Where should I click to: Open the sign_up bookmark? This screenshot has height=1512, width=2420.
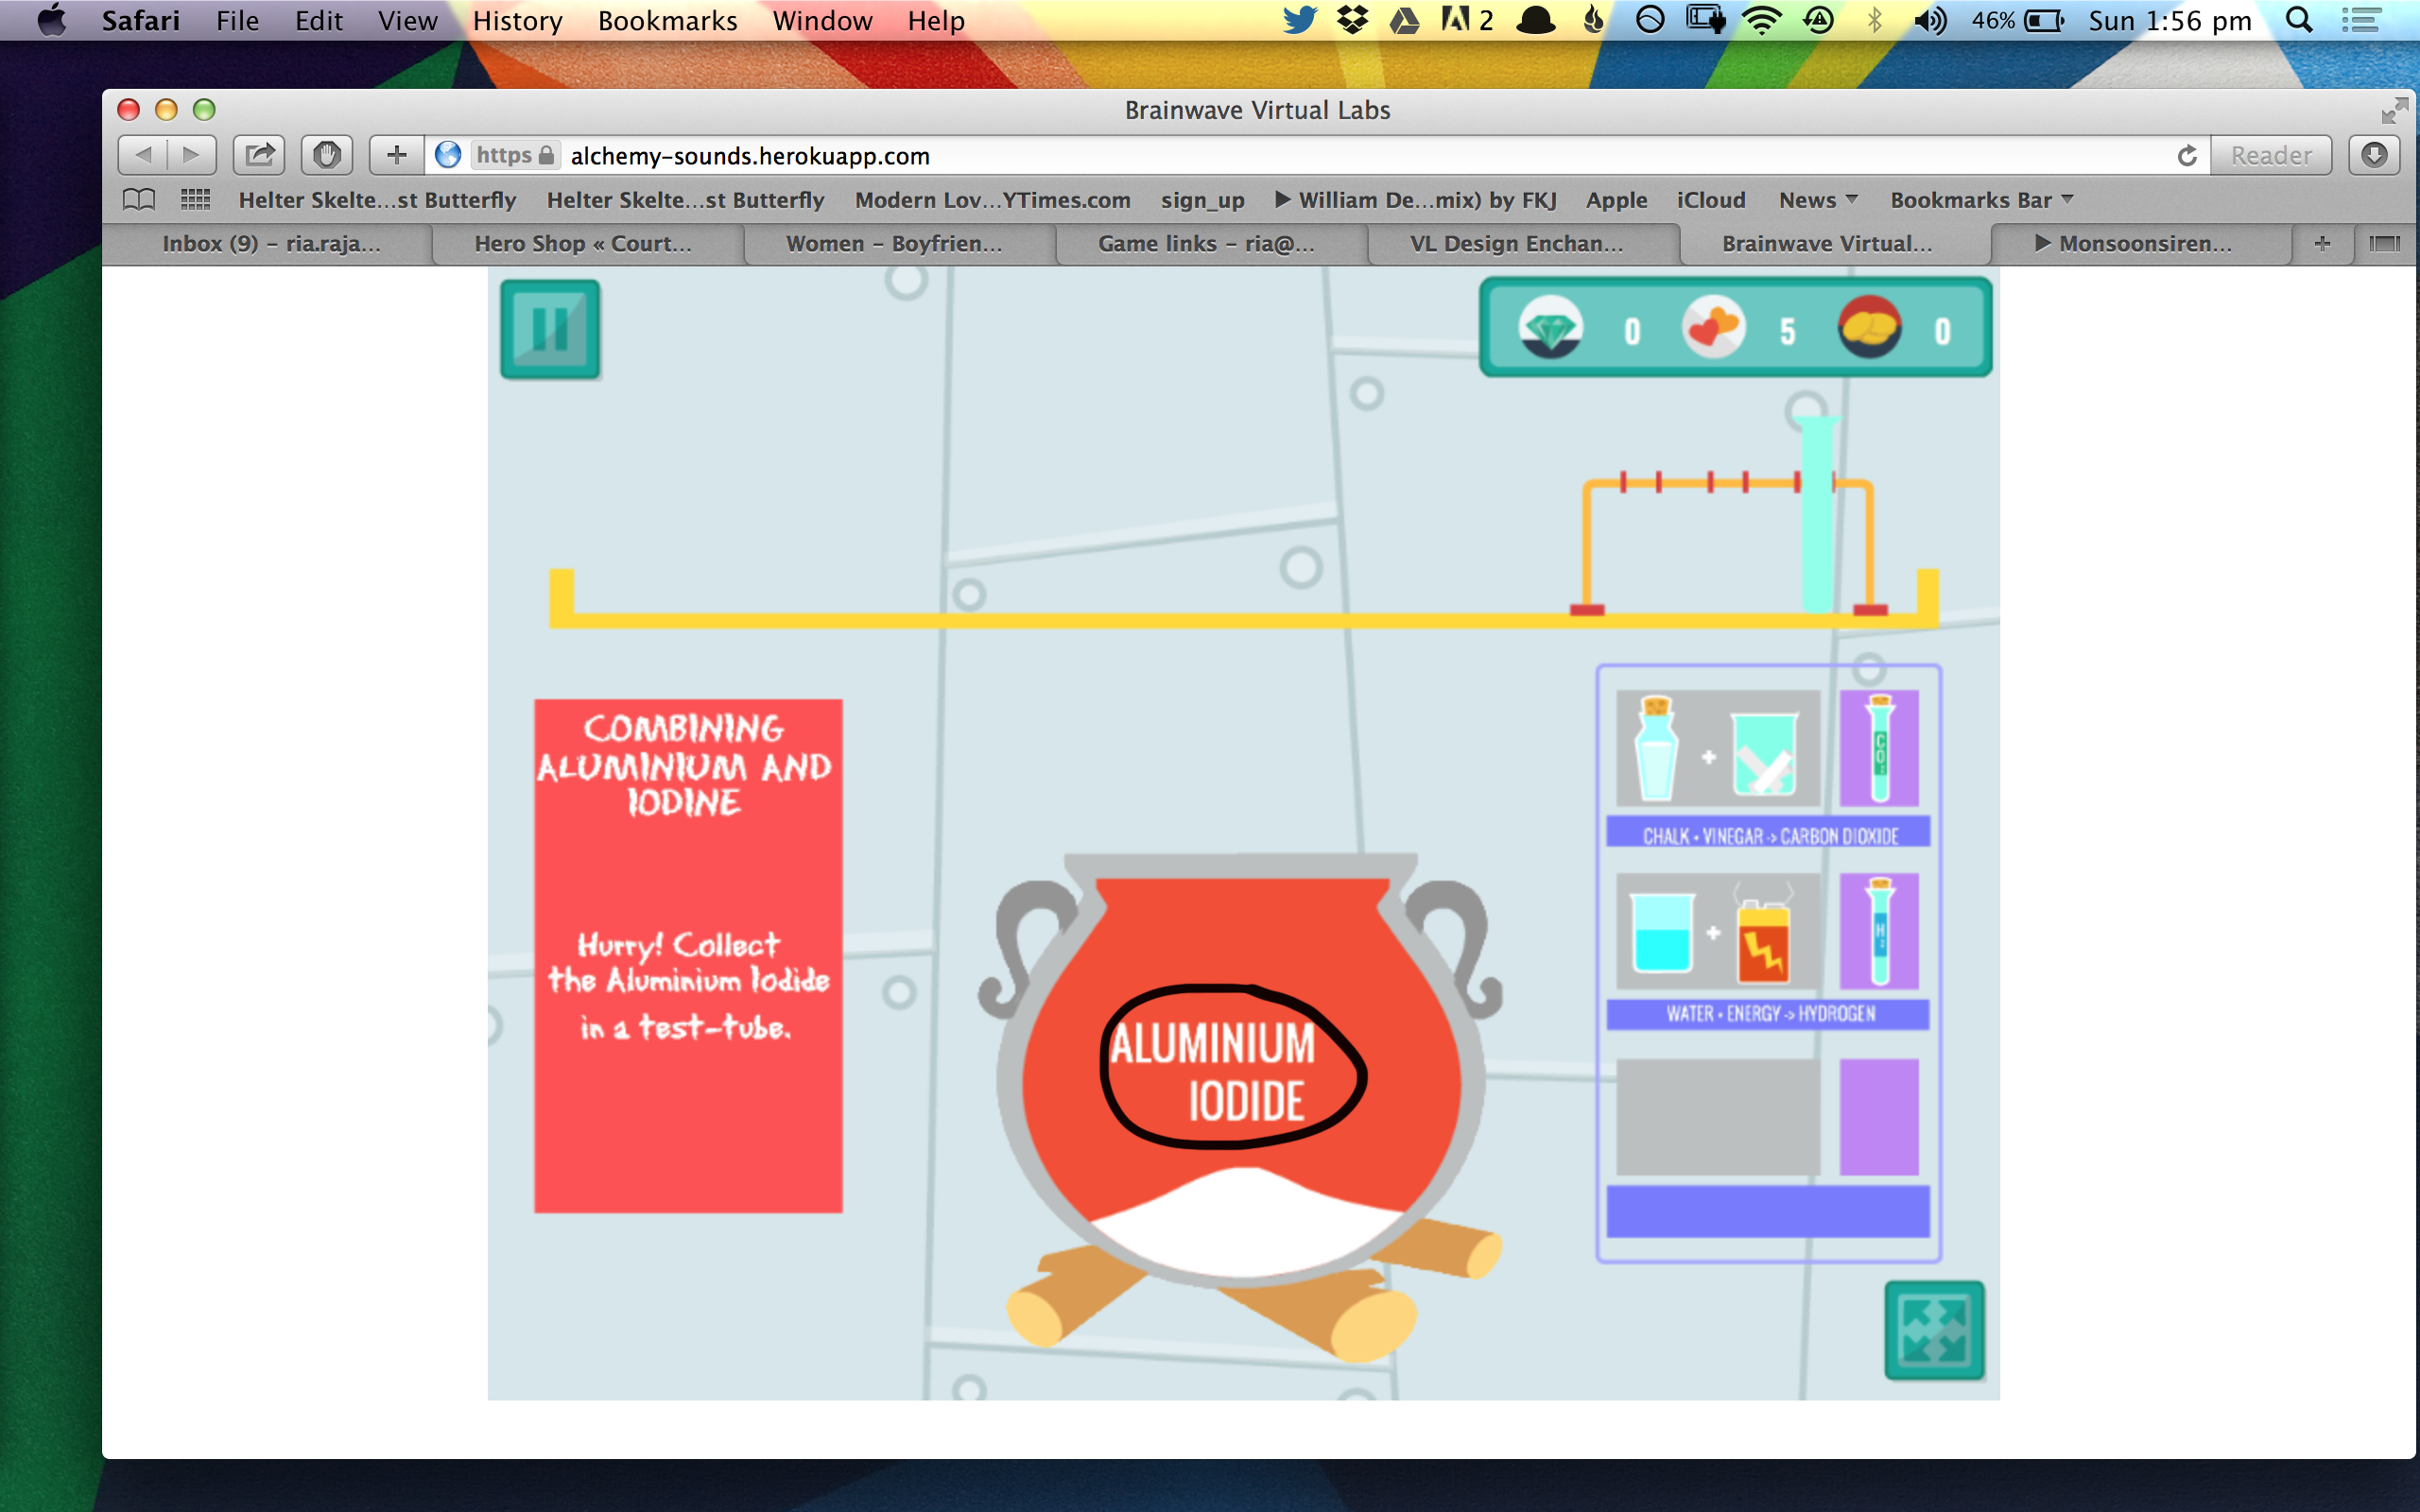[1202, 200]
